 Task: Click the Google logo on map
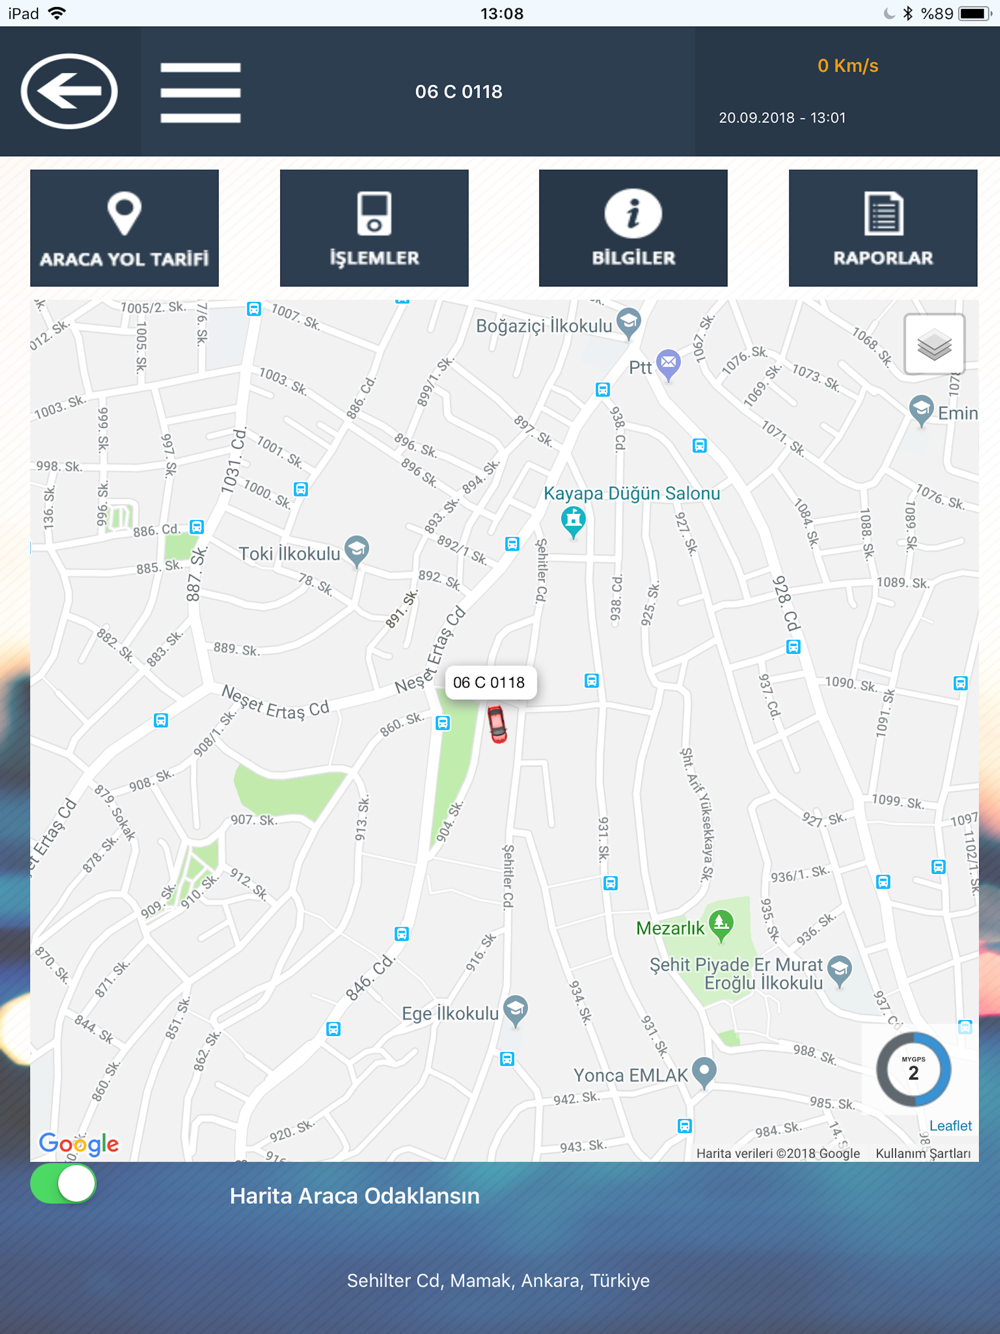(x=79, y=1143)
